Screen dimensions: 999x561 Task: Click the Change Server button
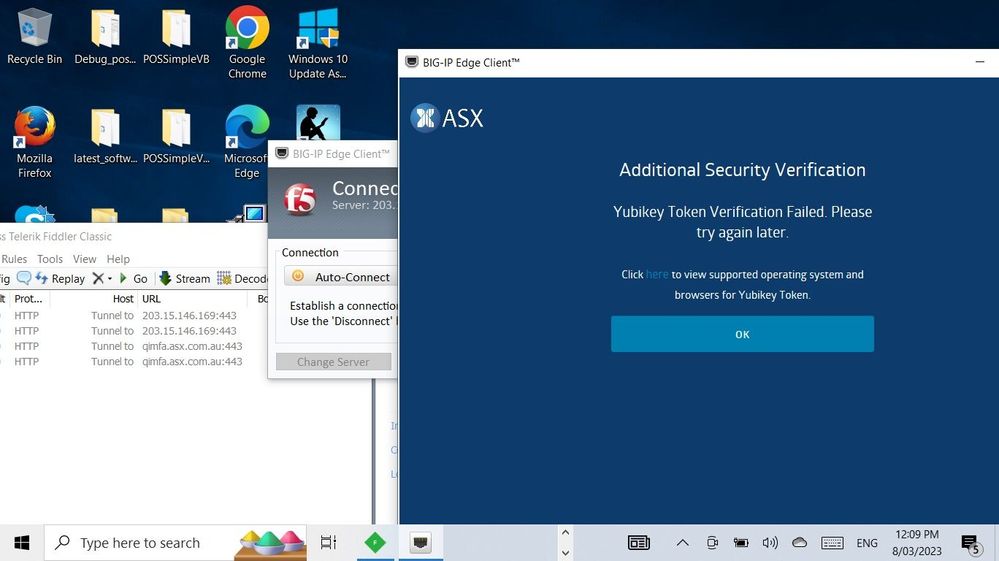coord(333,362)
